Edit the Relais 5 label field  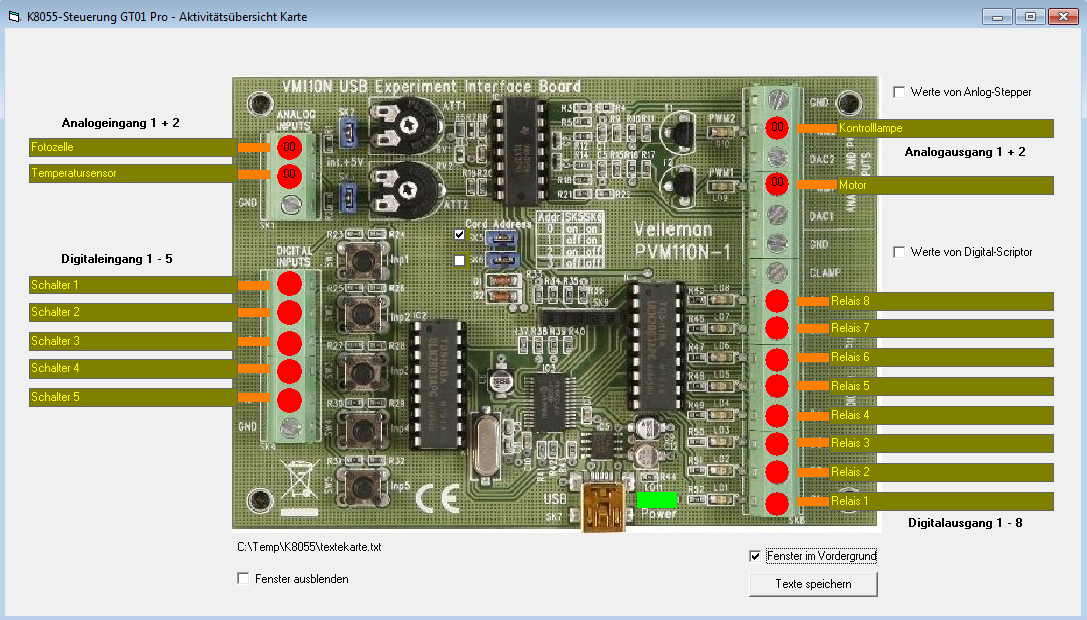(941, 386)
